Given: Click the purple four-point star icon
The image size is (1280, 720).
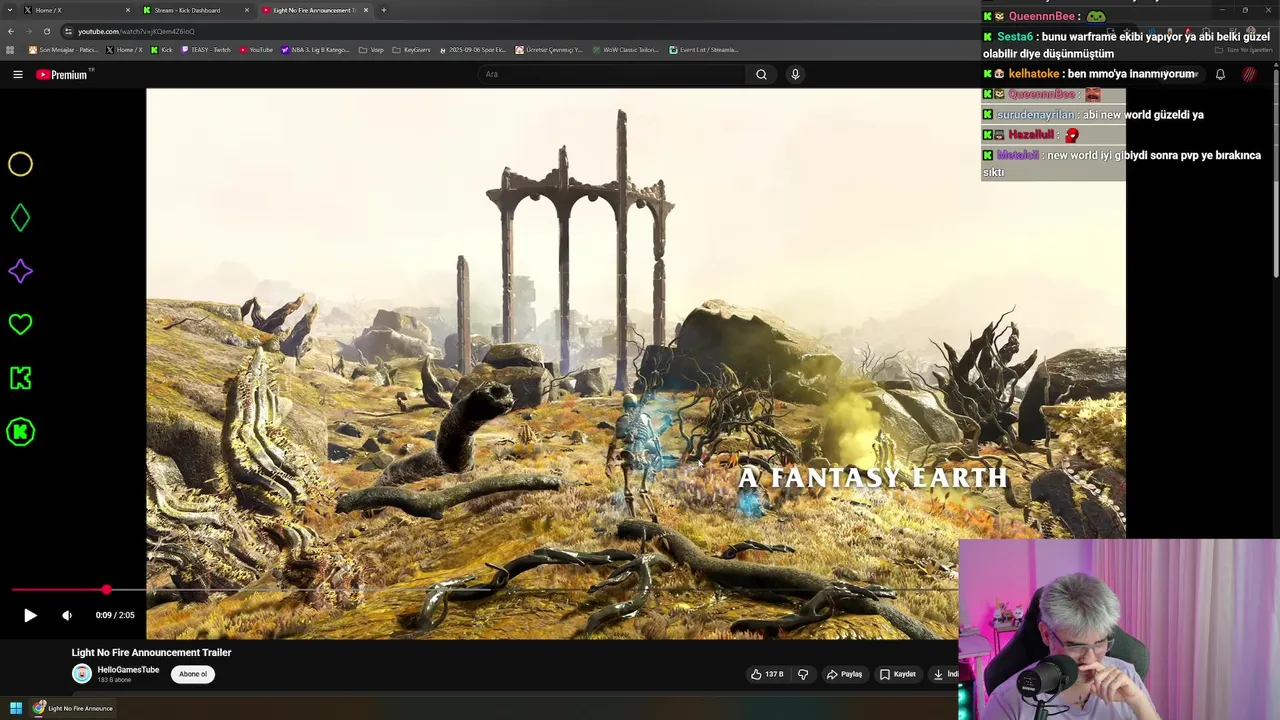Looking at the screenshot, I should tap(20, 271).
